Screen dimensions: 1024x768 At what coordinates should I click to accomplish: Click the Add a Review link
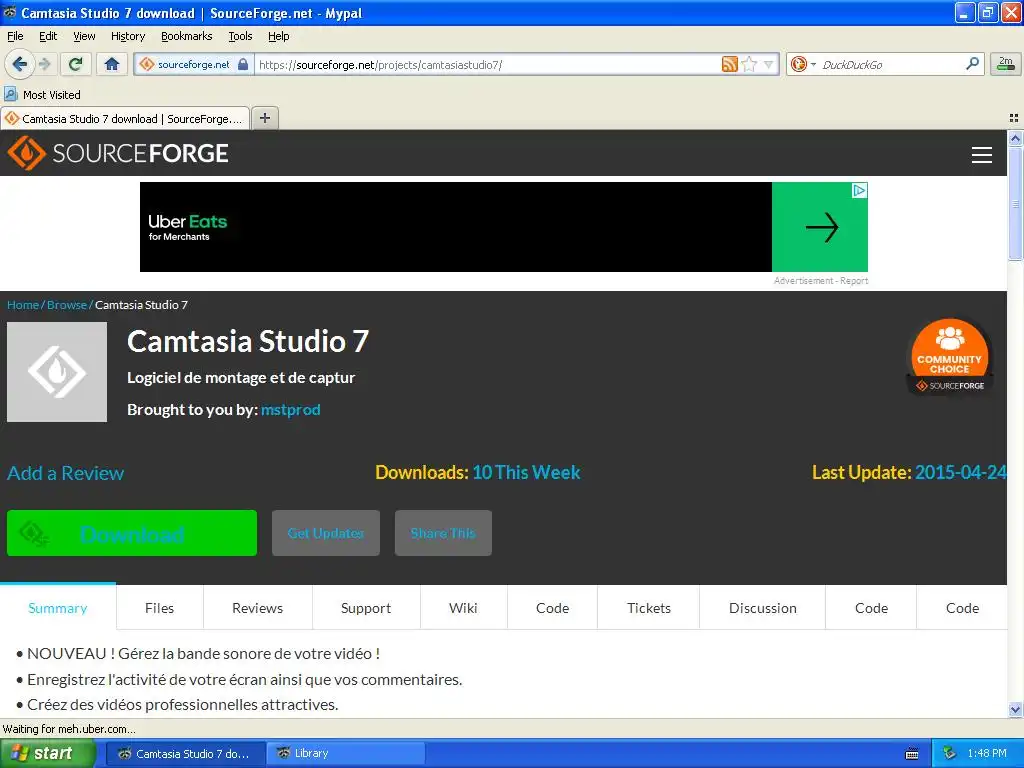point(65,473)
